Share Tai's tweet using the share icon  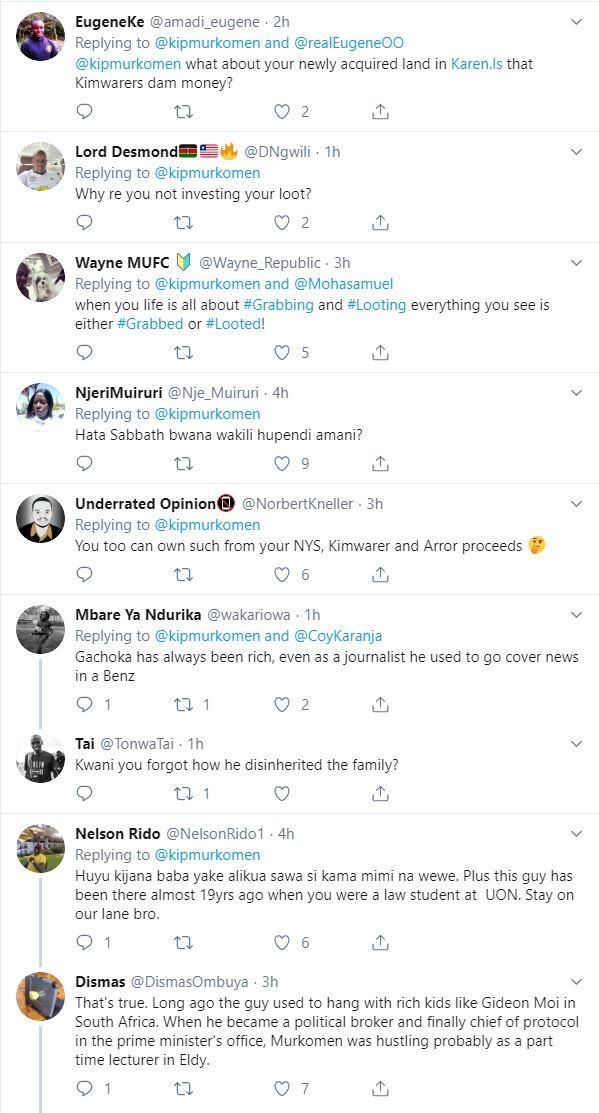(x=380, y=793)
